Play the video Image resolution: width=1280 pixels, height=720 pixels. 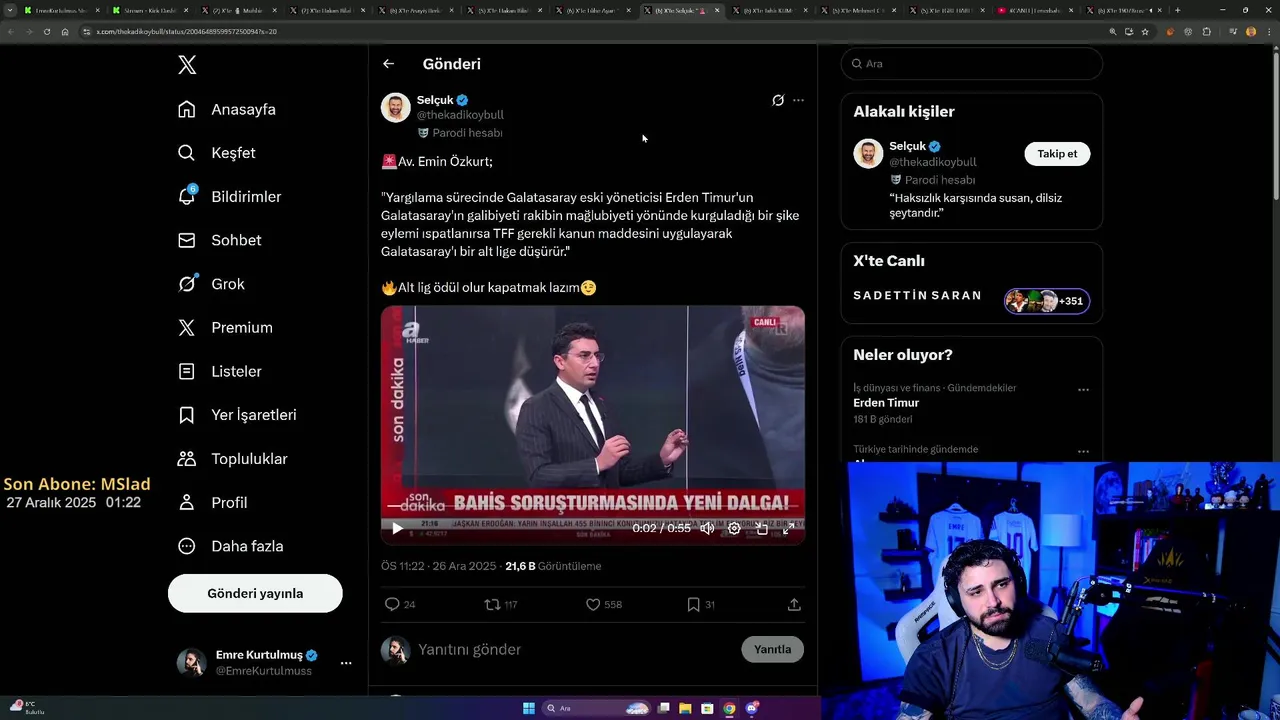pos(397,528)
